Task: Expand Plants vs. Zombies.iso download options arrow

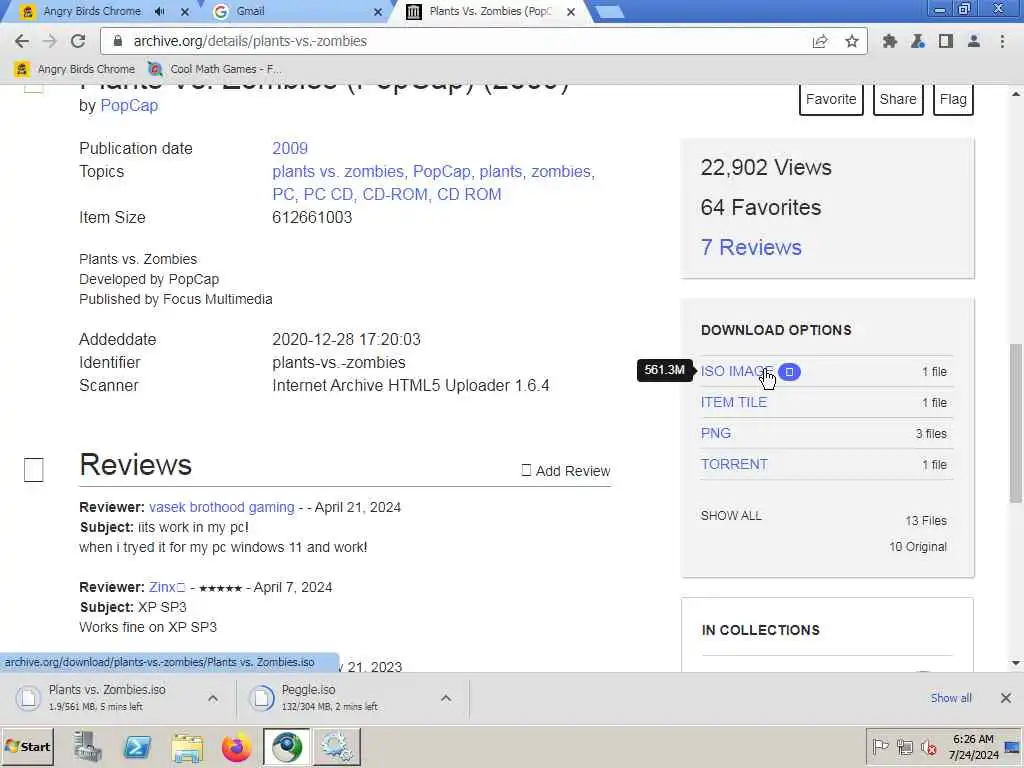Action: 213,698
